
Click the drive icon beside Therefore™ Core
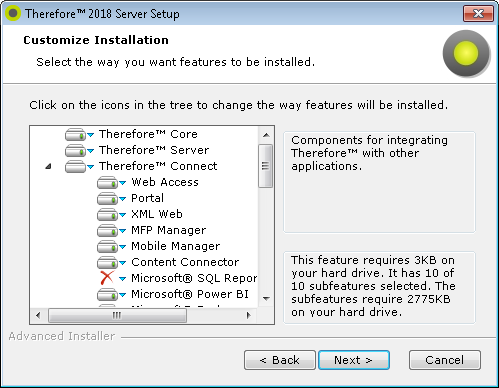pos(75,134)
